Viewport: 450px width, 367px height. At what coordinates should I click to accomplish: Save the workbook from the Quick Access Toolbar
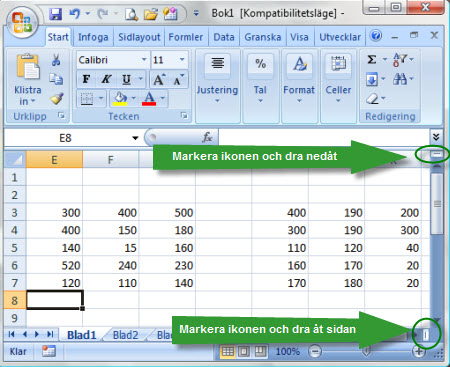pos(55,14)
